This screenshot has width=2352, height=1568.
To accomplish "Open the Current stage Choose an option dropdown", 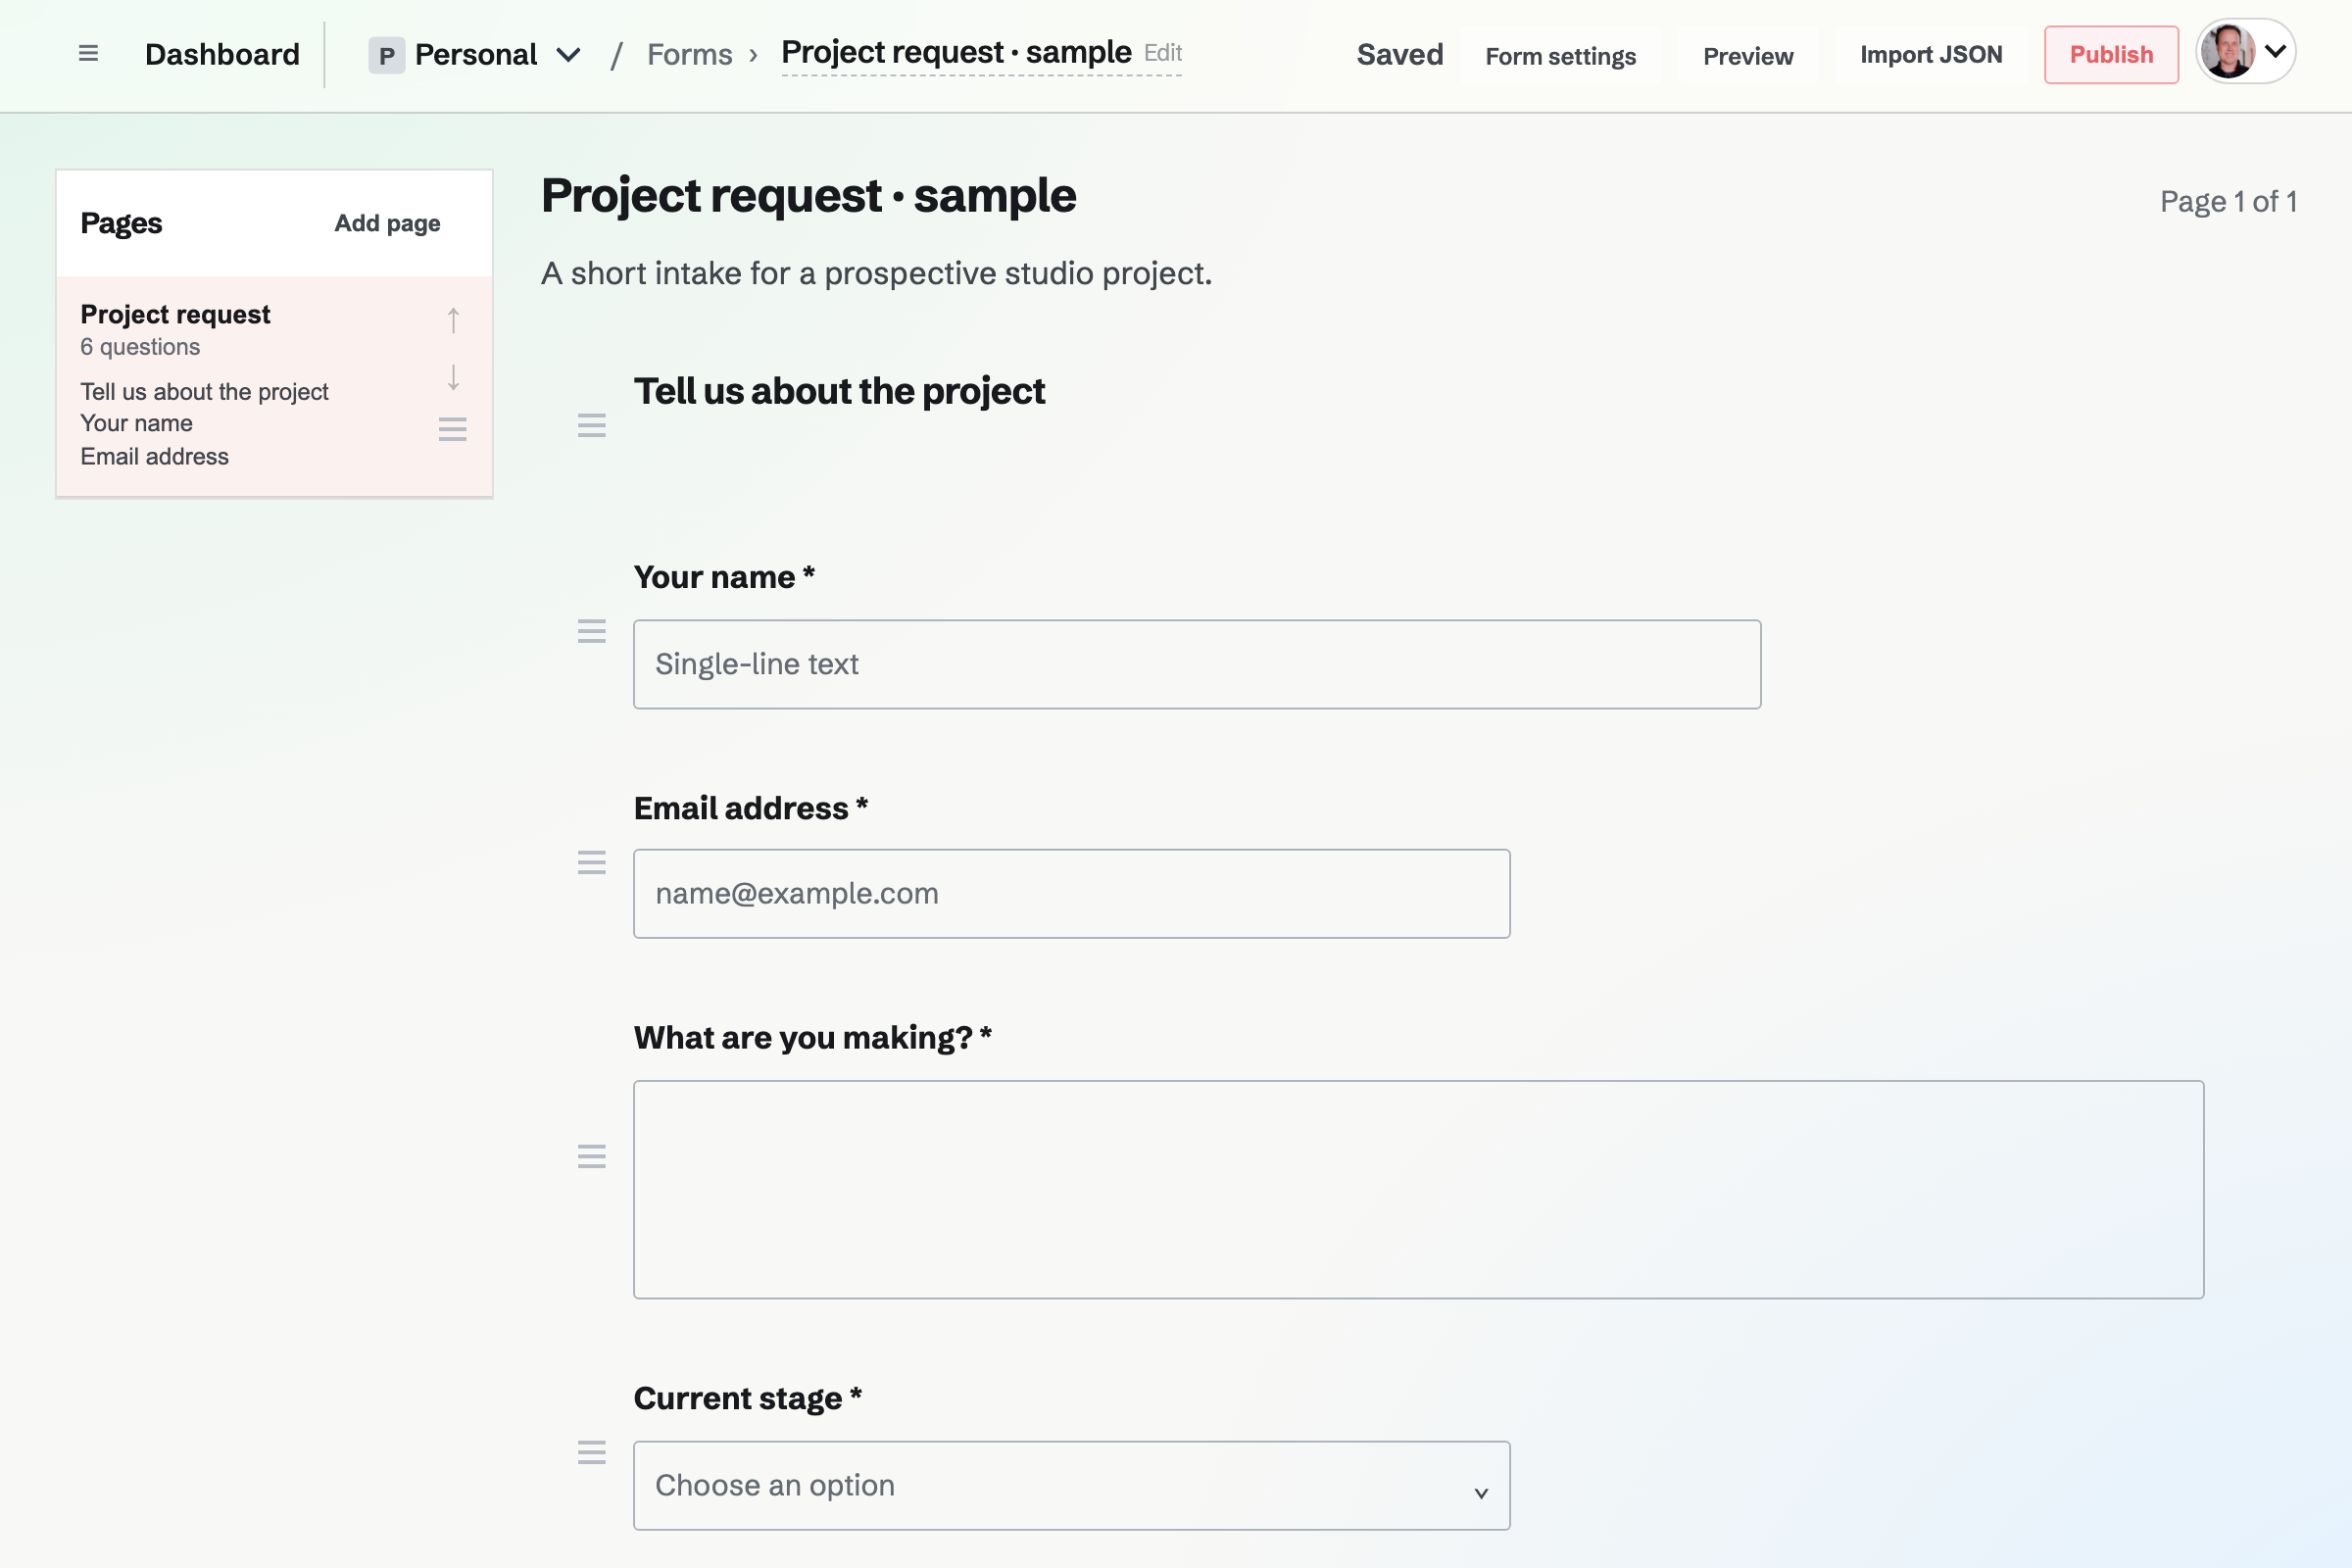I will click(1071, 1485).
